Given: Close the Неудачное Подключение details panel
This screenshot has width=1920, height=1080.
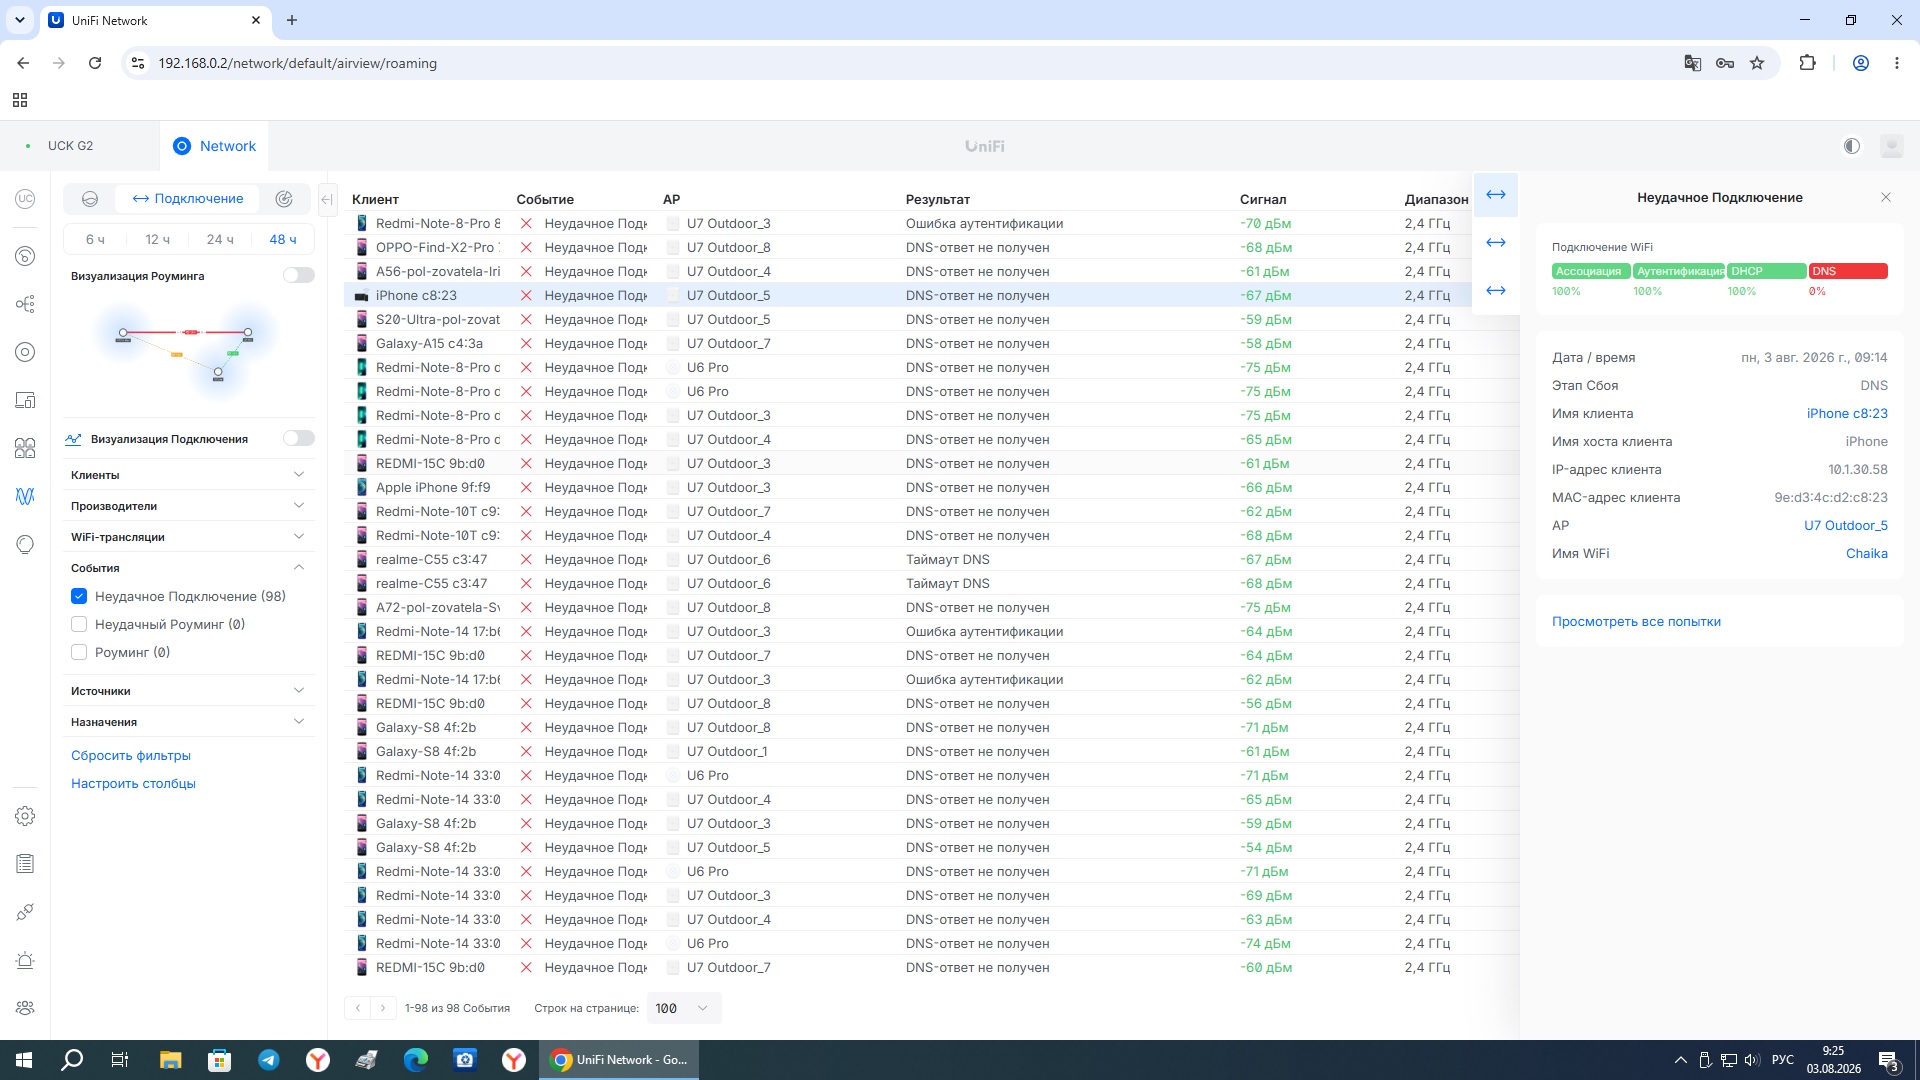Looking at the screenshot, I should 1886,197.
